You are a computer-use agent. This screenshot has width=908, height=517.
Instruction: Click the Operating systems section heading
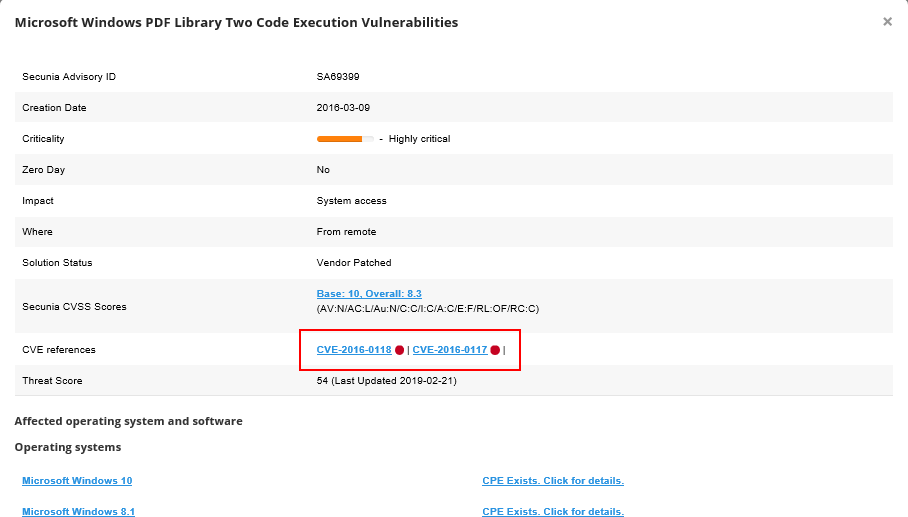[68, 447]
